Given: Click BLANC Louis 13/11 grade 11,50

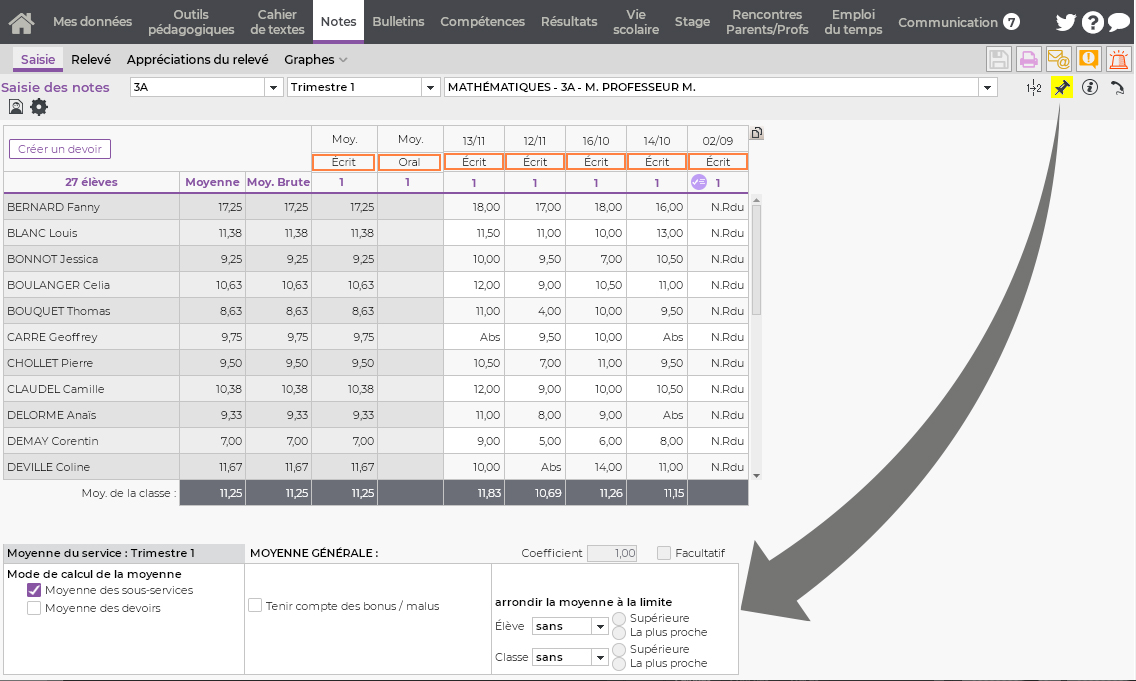Looking at the screenshot, I should coord(474,233).
